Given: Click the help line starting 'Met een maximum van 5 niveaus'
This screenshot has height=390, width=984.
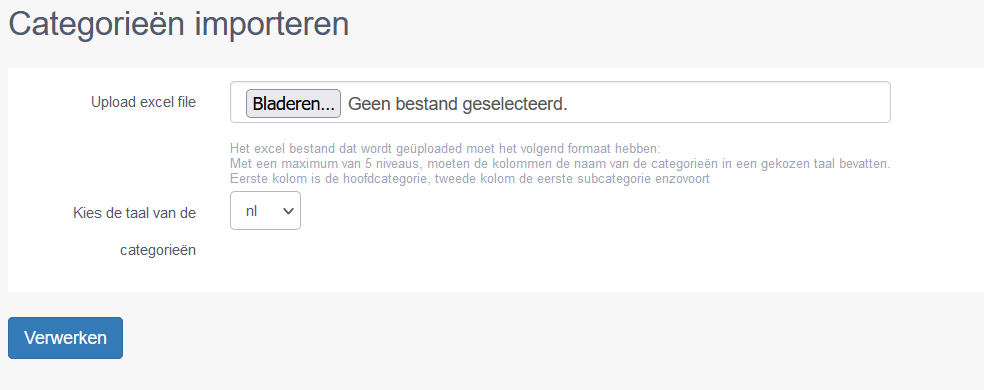Looking at the screenshot, I should click(560, 163).
